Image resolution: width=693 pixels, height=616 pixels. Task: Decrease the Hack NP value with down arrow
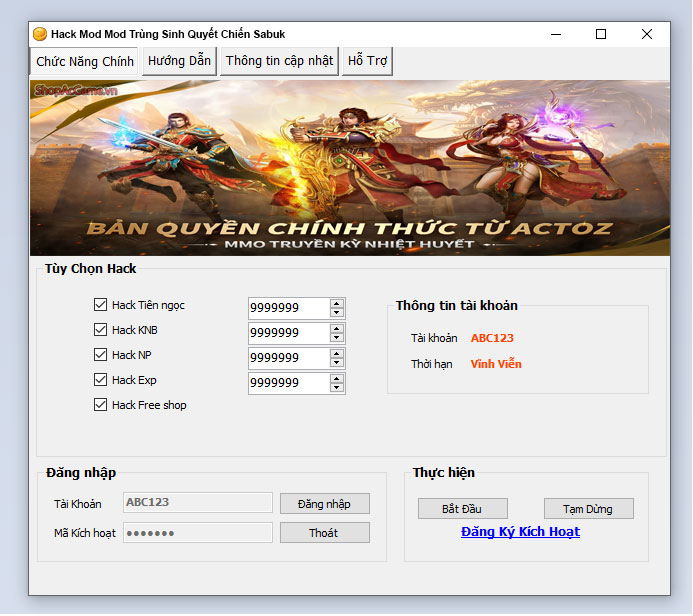[337, 363]
